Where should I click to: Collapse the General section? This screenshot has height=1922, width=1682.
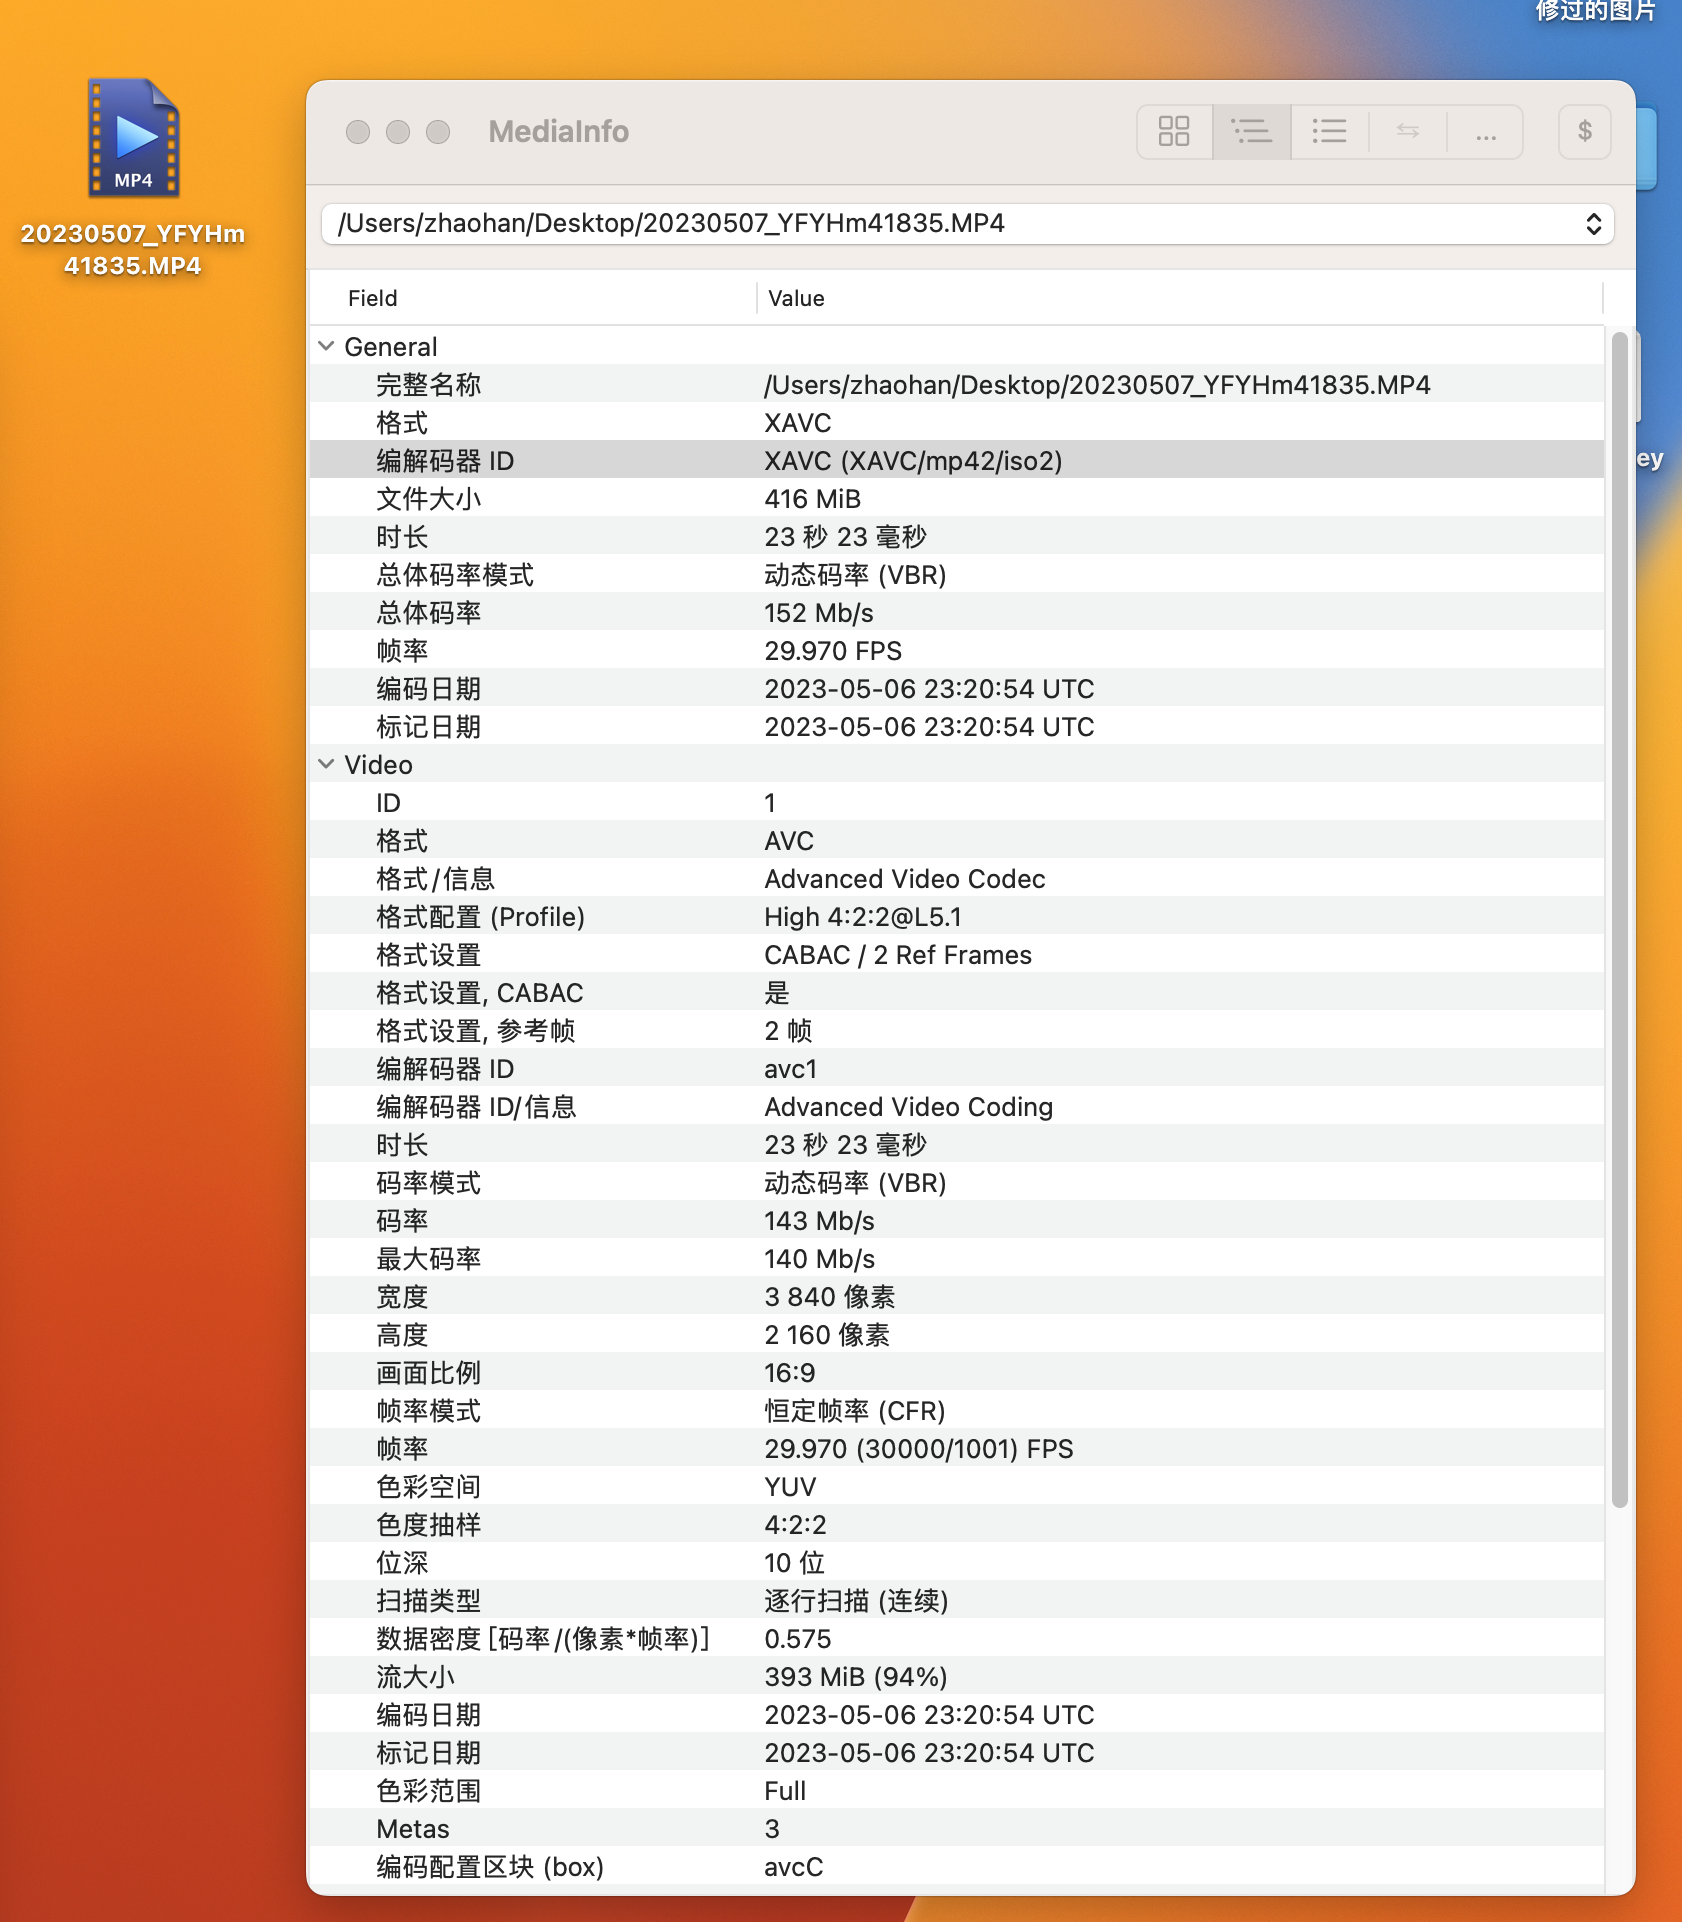click(x=326, y=346)
